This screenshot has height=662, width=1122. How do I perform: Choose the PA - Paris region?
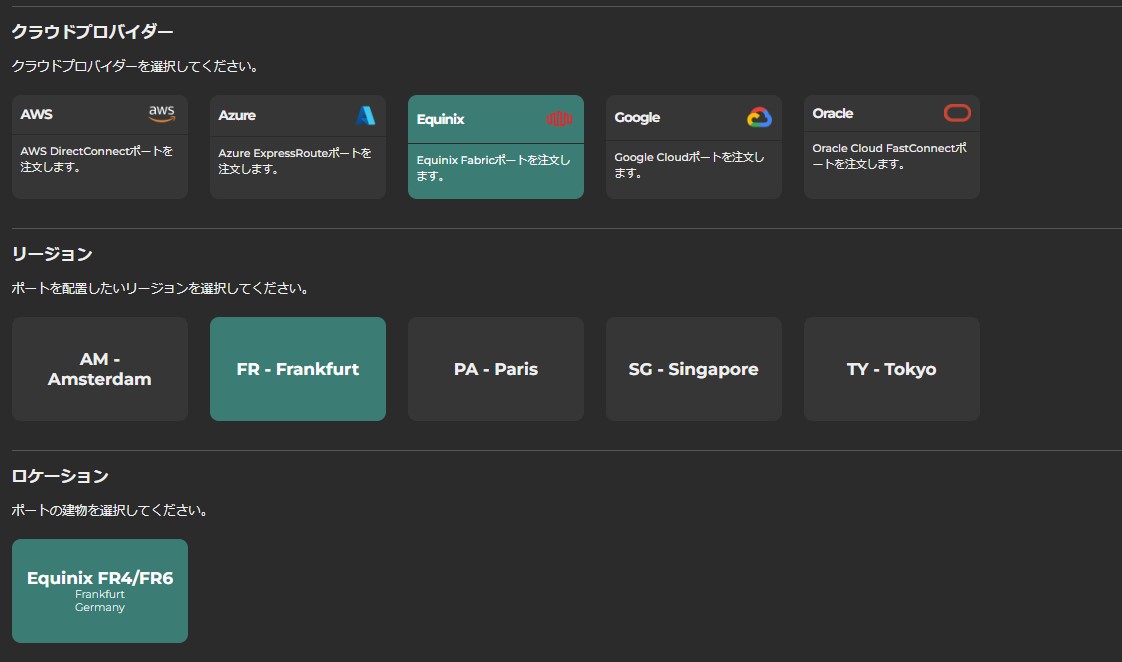496,369
